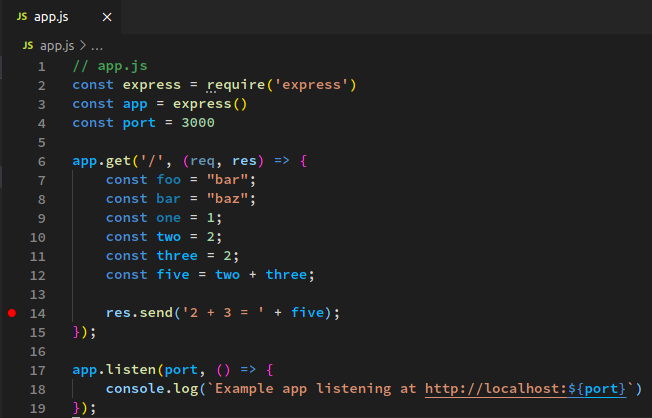Click the '2 + 3 = ' string on line 14

click(x=223, y=312)
